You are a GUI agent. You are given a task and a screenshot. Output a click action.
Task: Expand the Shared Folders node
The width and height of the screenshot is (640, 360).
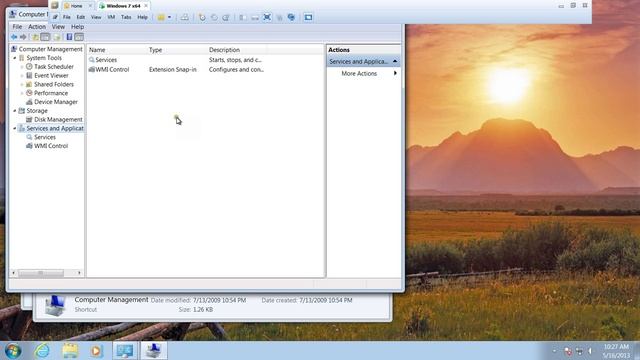click(x=22, y=84)
